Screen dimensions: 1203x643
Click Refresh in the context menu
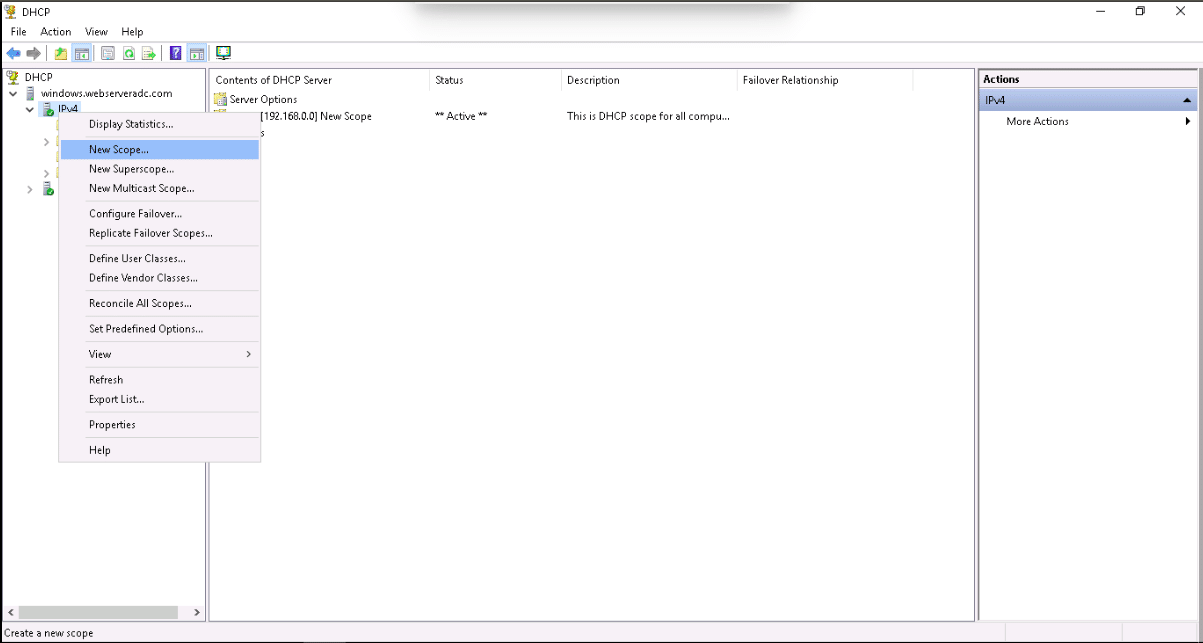click(160, 380)
